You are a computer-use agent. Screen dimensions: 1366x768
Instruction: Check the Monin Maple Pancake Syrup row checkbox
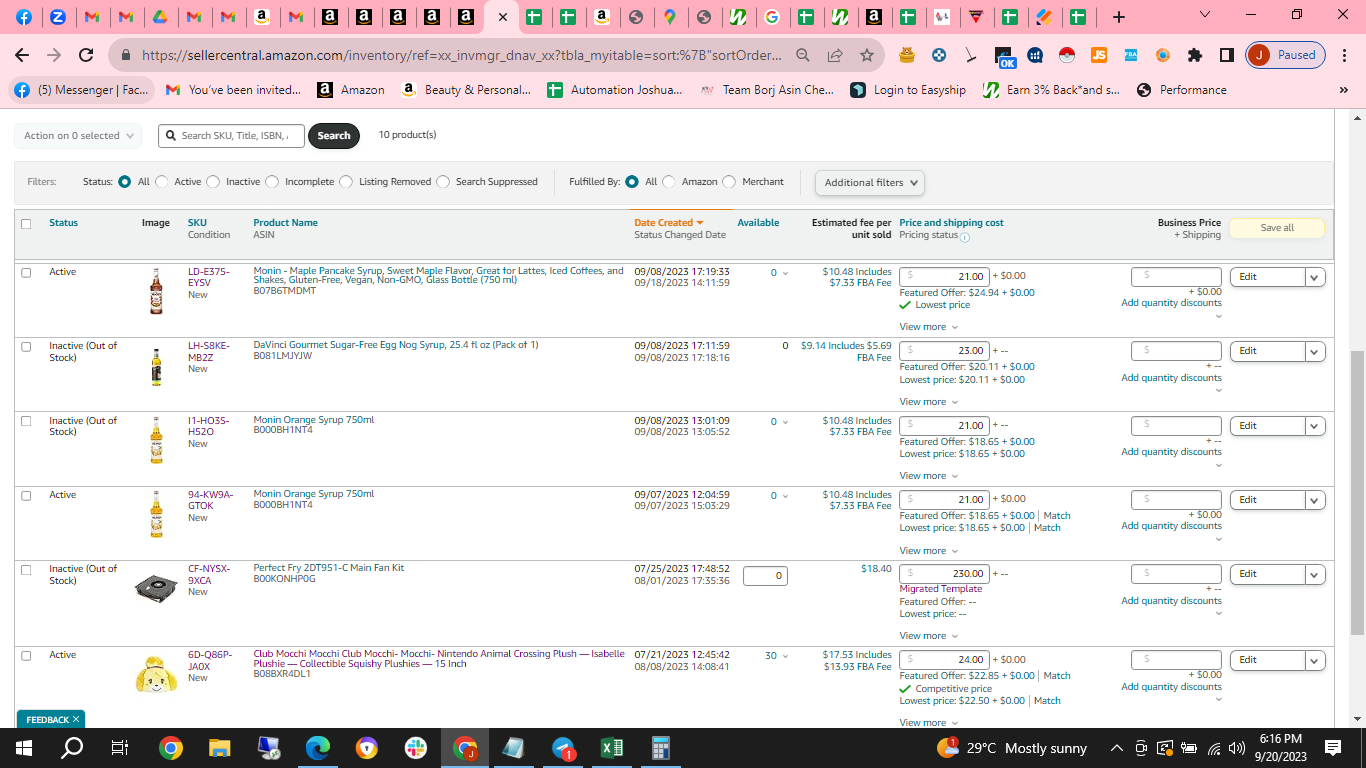(26, 272)
